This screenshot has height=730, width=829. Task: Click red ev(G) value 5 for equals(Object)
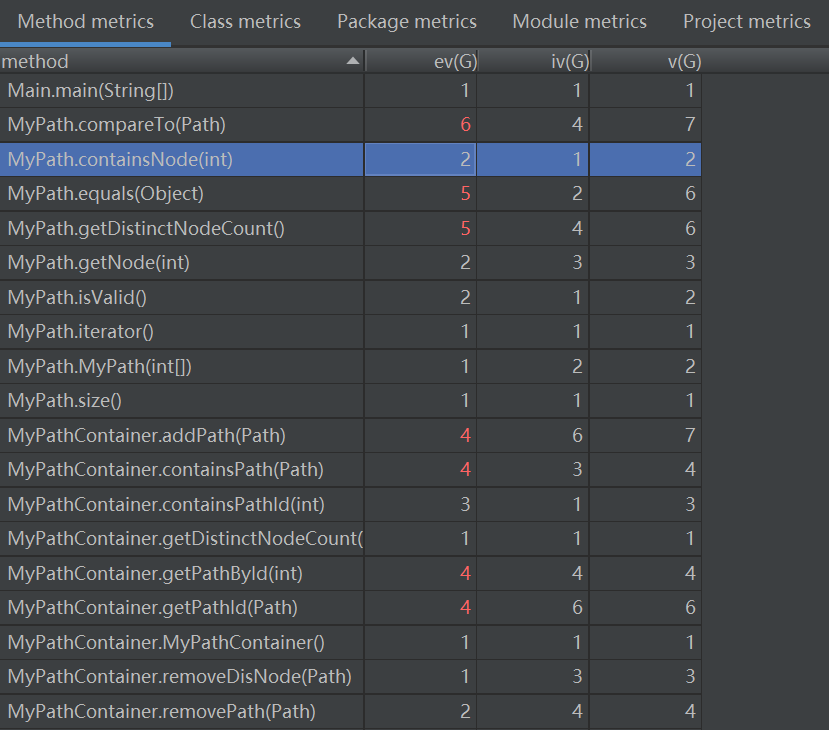point(465,193)
